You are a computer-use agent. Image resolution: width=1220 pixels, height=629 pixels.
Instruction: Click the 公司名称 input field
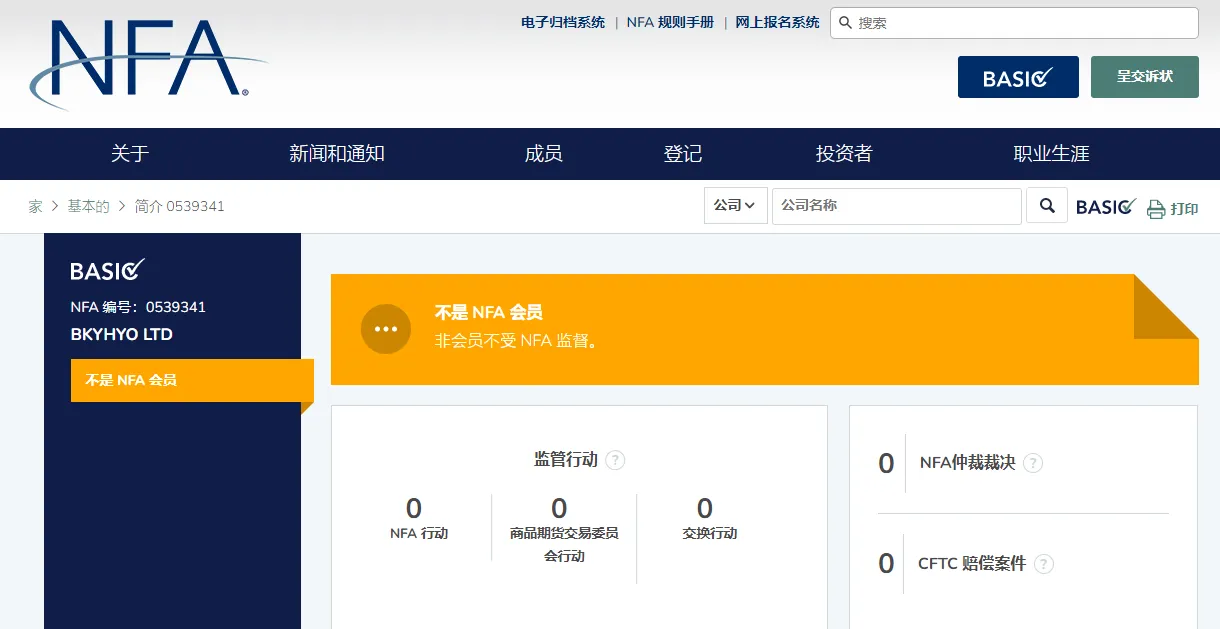tap(897, 205)
